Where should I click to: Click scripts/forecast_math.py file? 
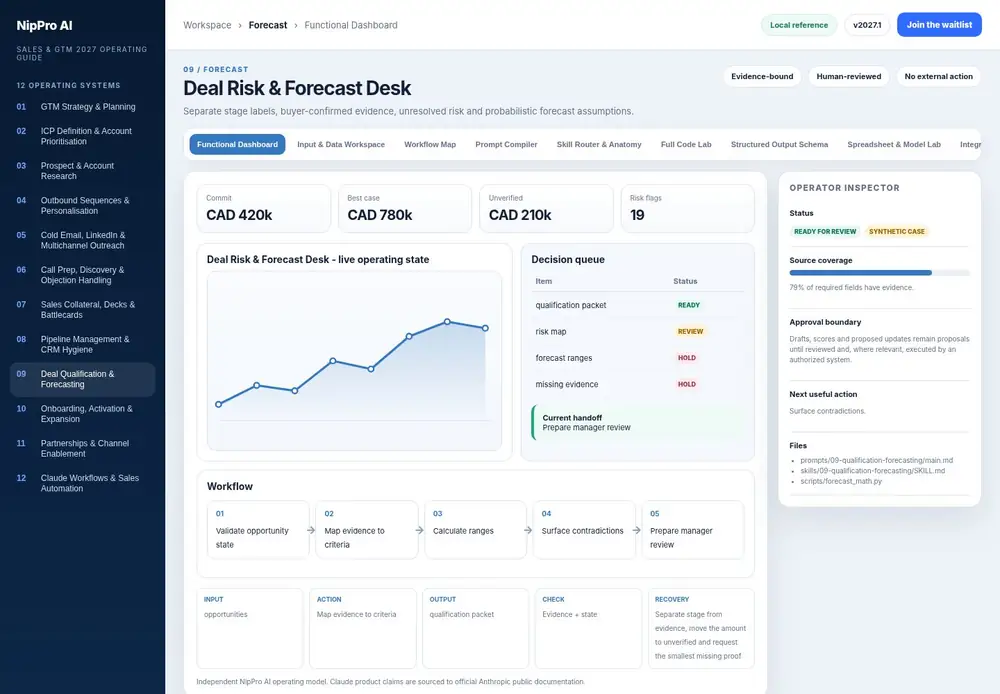coord(841,481)
